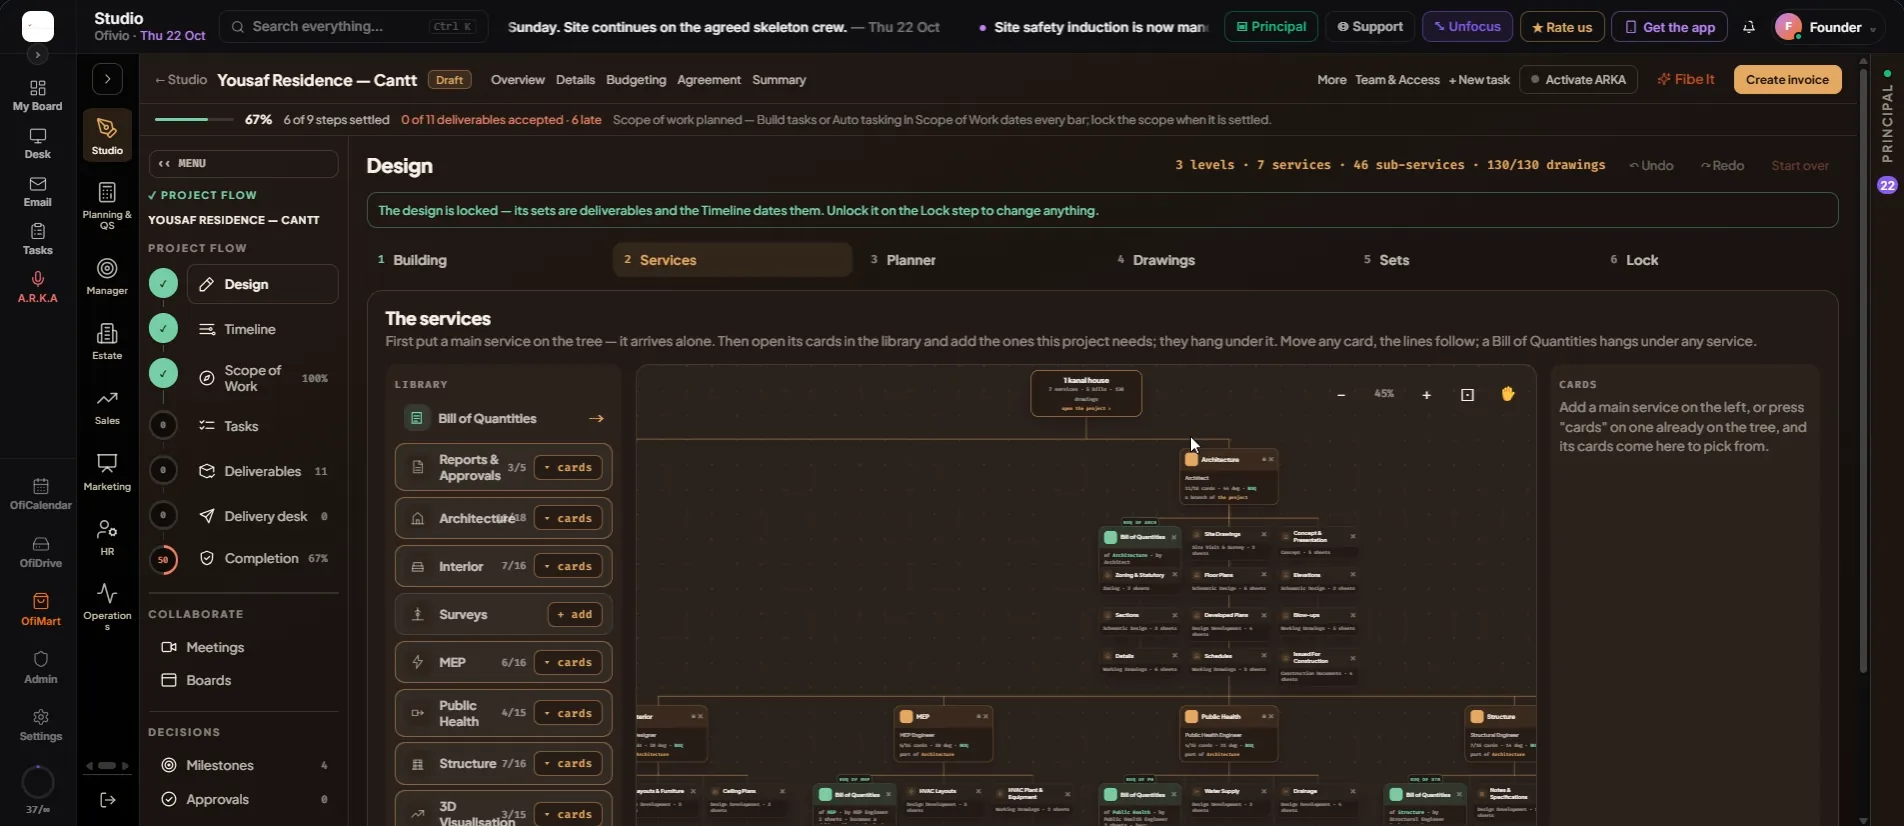Viewport: 1904px width, 826px height.
Task: Open the Marketing module icon
Action: point(107,472)
